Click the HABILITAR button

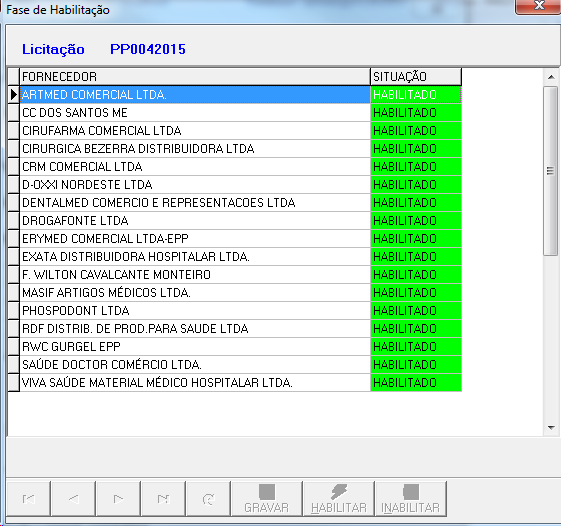coord(339,498)
